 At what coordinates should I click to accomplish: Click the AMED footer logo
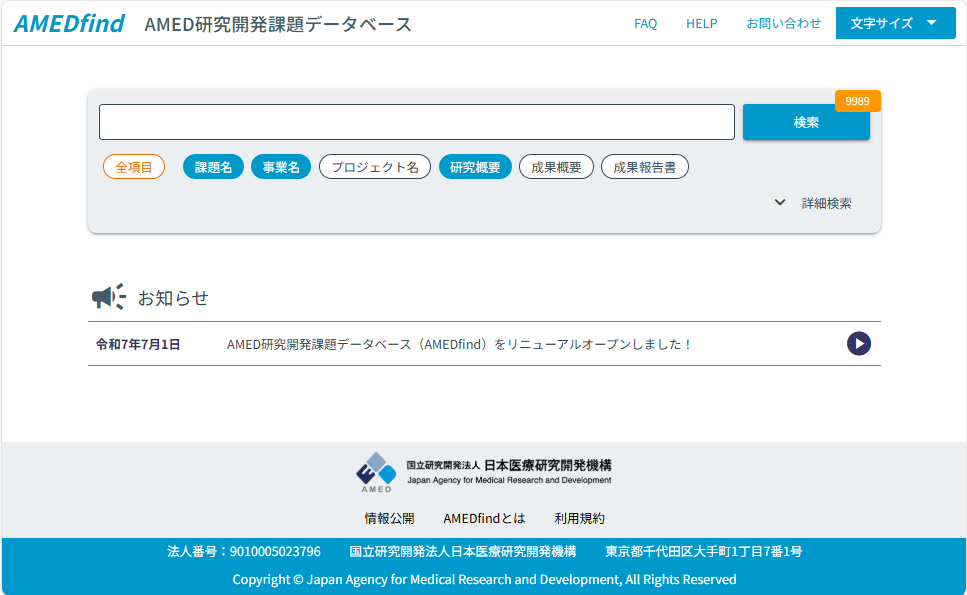coord(376,472)
